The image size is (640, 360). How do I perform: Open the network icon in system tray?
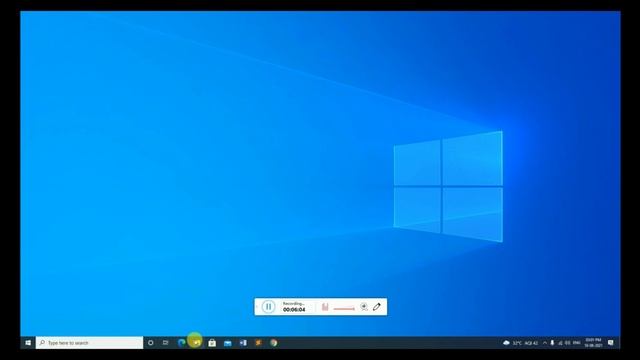[x=560, y=343]
